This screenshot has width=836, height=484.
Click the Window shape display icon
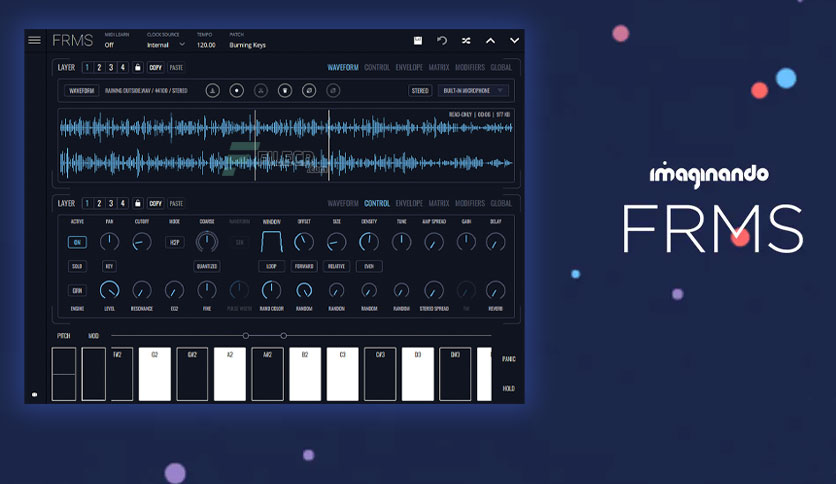click(x=271, y=241)
